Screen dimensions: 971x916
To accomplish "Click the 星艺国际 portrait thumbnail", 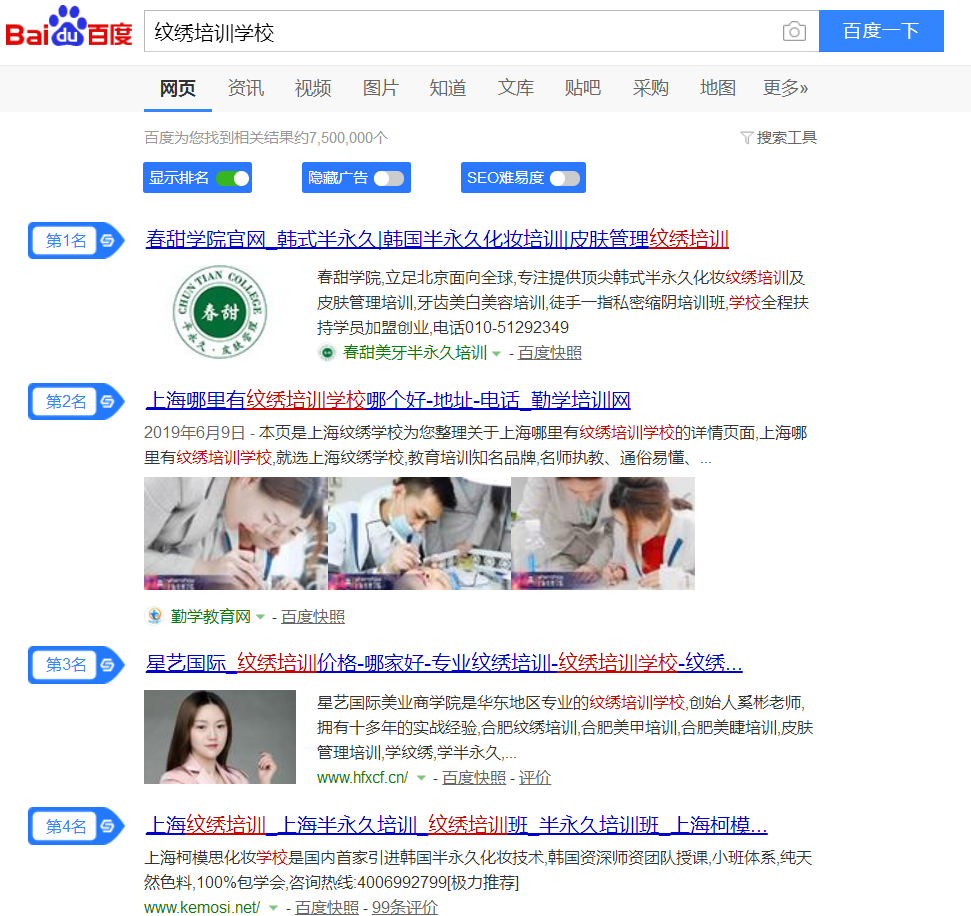I will 220,737.
